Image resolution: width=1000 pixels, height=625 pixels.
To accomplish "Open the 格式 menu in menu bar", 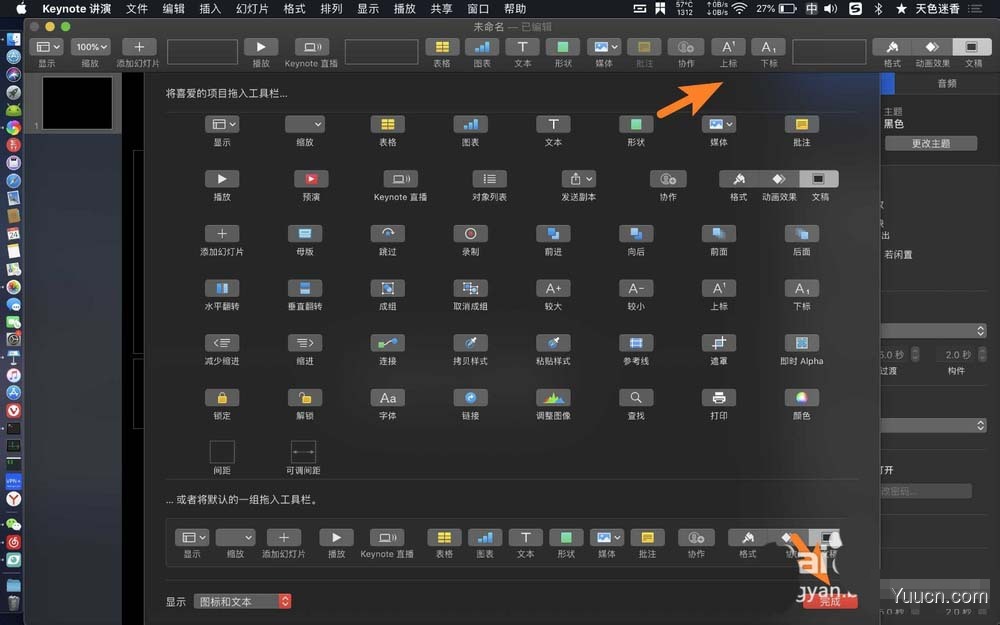I will tap(294, 8).
